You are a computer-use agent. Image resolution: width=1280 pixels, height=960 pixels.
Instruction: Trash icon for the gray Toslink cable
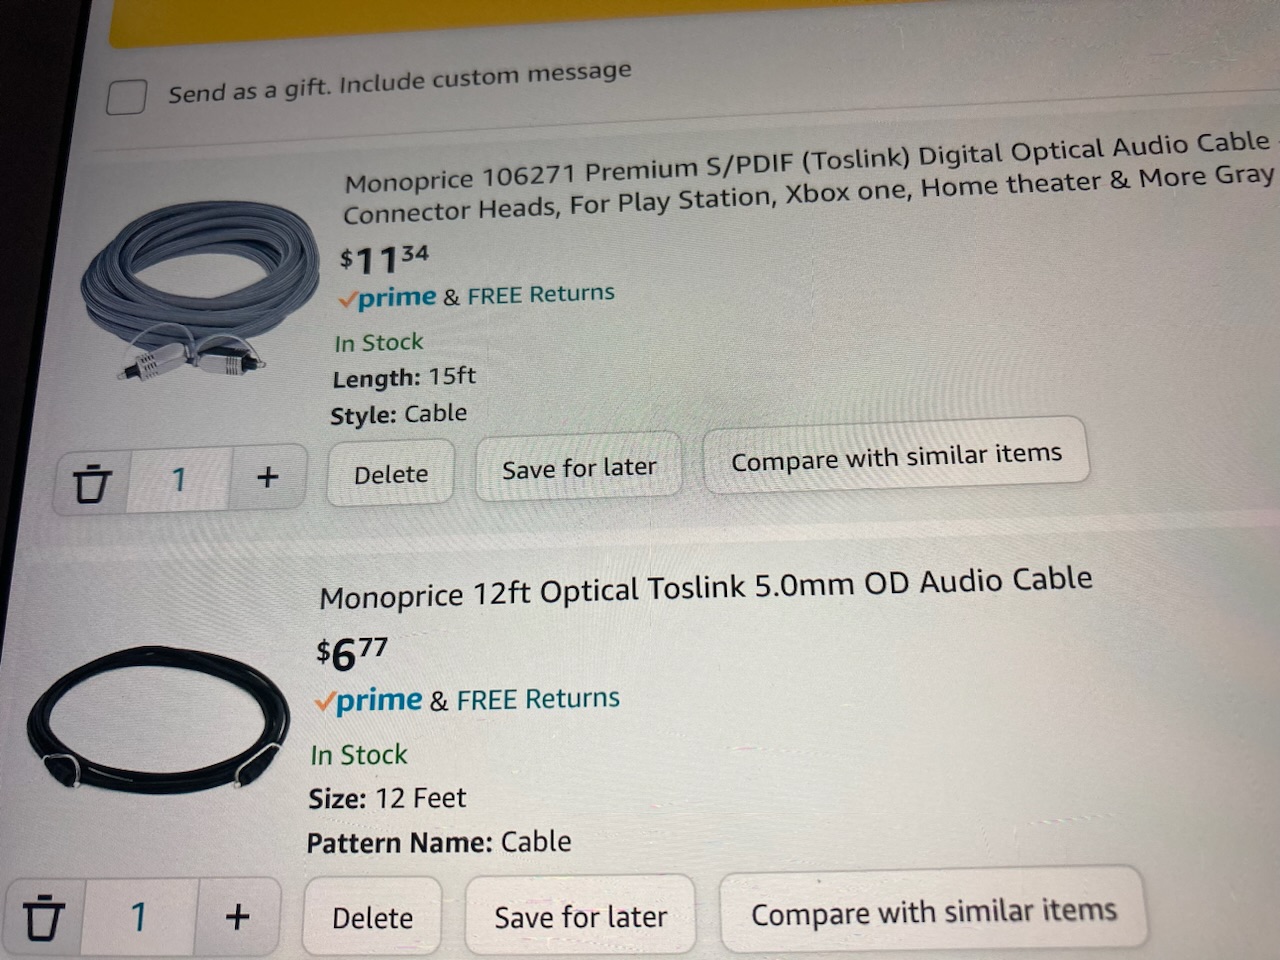[x=91, y=484]
